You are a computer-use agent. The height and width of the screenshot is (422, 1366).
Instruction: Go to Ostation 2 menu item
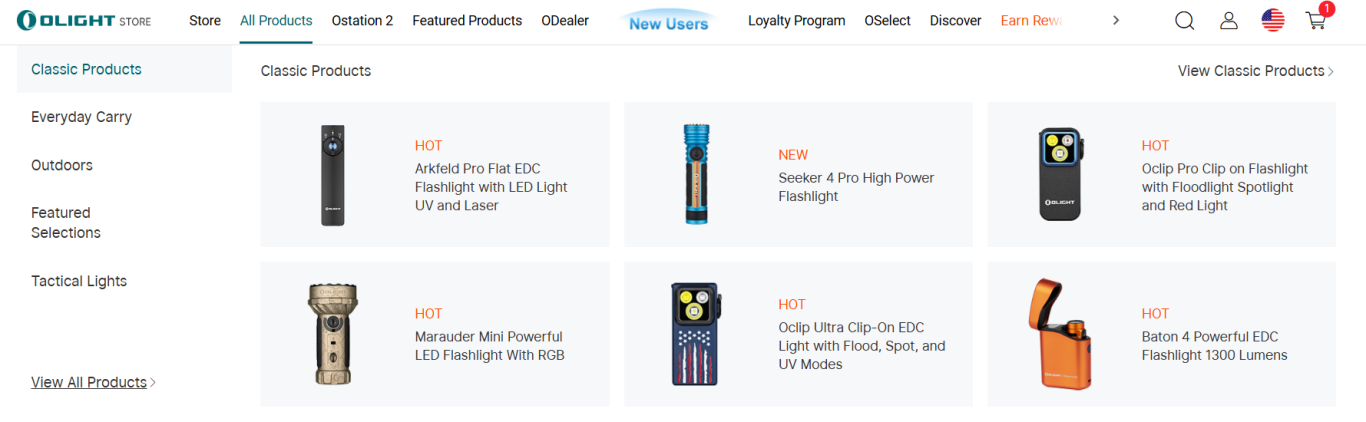(362, 20)
